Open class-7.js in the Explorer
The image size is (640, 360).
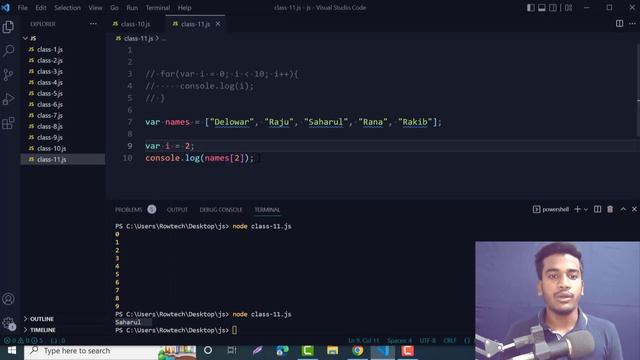coord(63,116)
